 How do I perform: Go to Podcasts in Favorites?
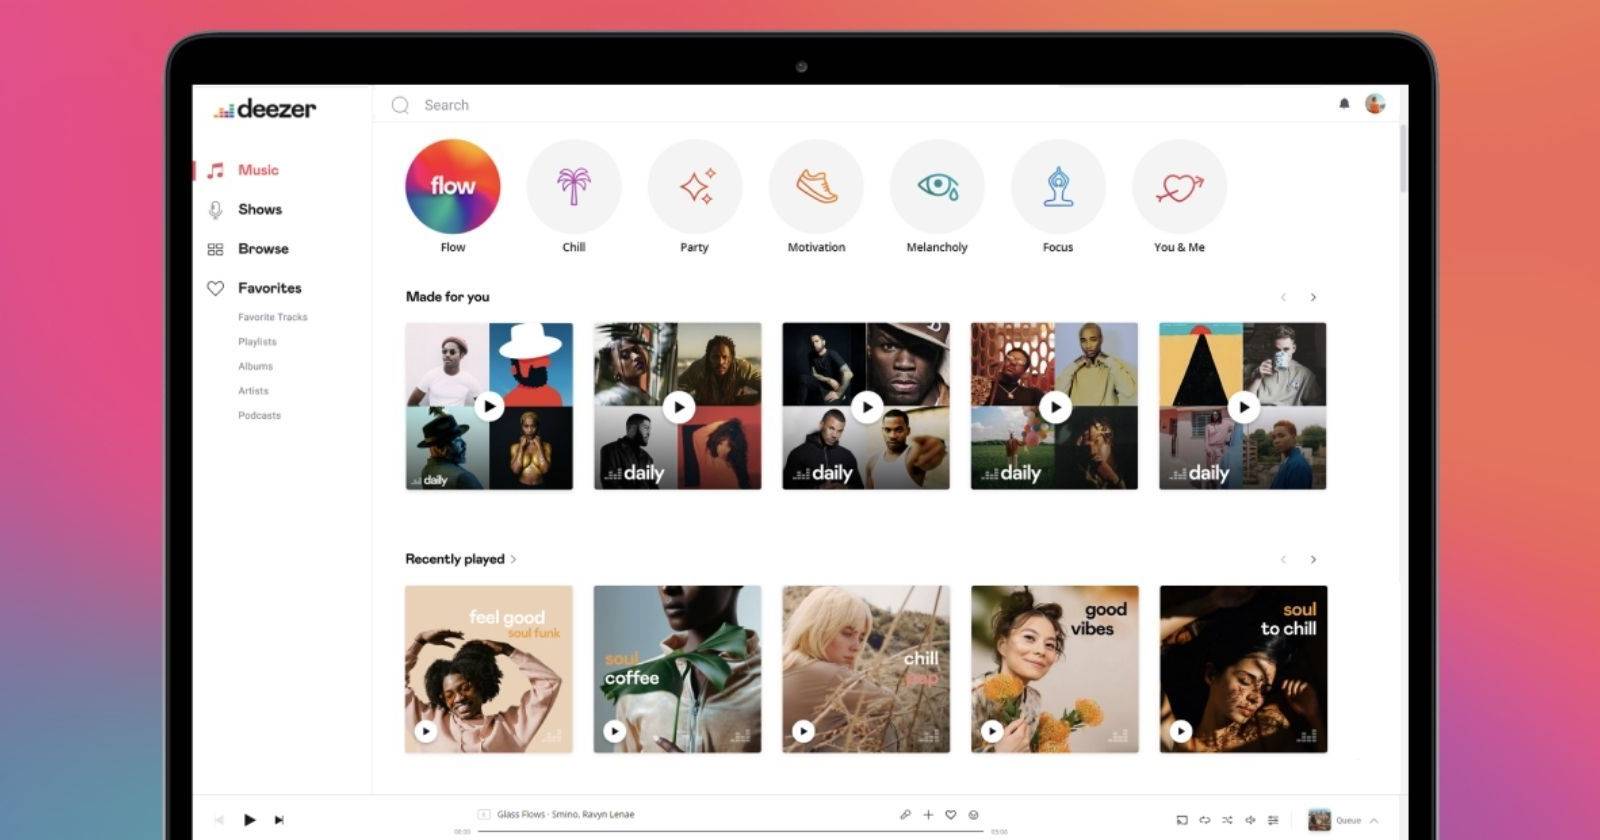click(259, 415)
